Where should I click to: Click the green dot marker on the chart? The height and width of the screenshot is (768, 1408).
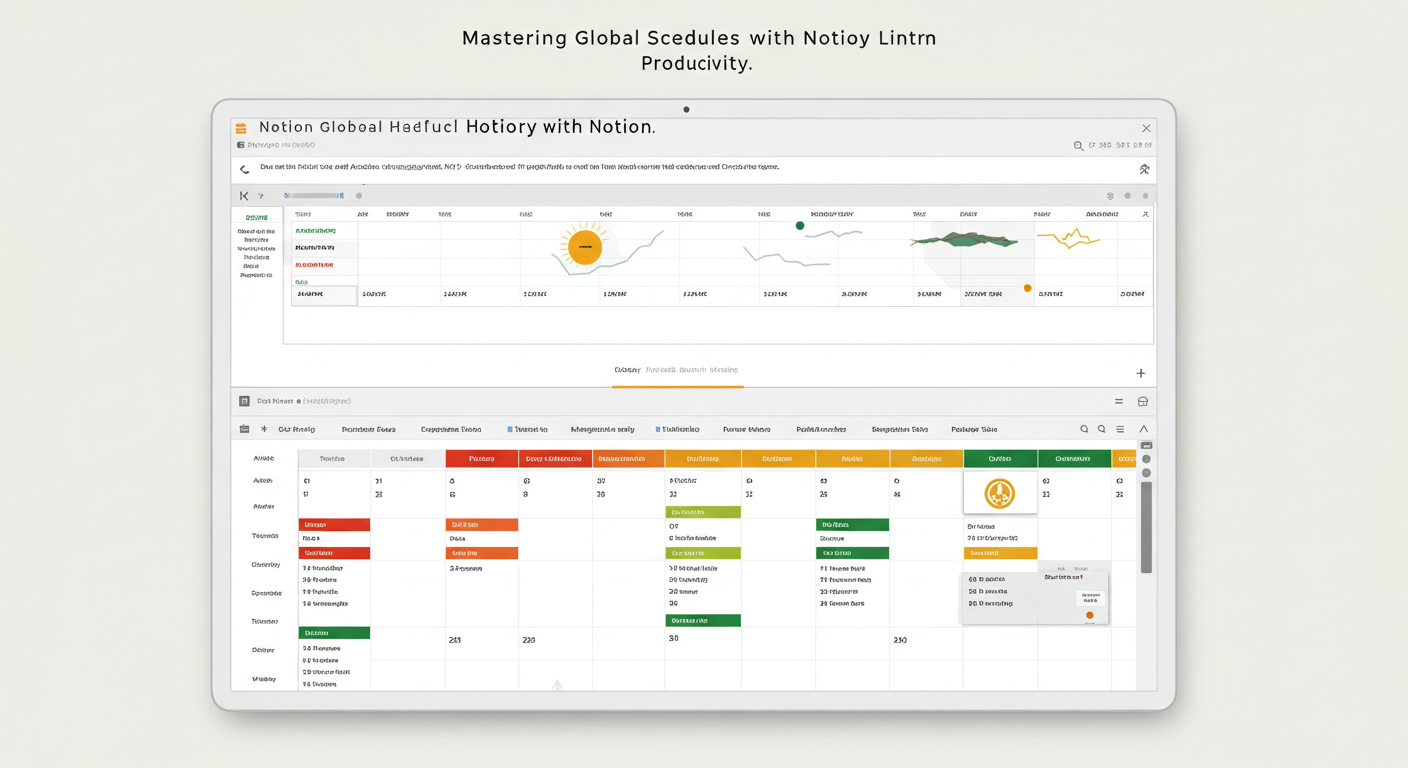(799, 226)
